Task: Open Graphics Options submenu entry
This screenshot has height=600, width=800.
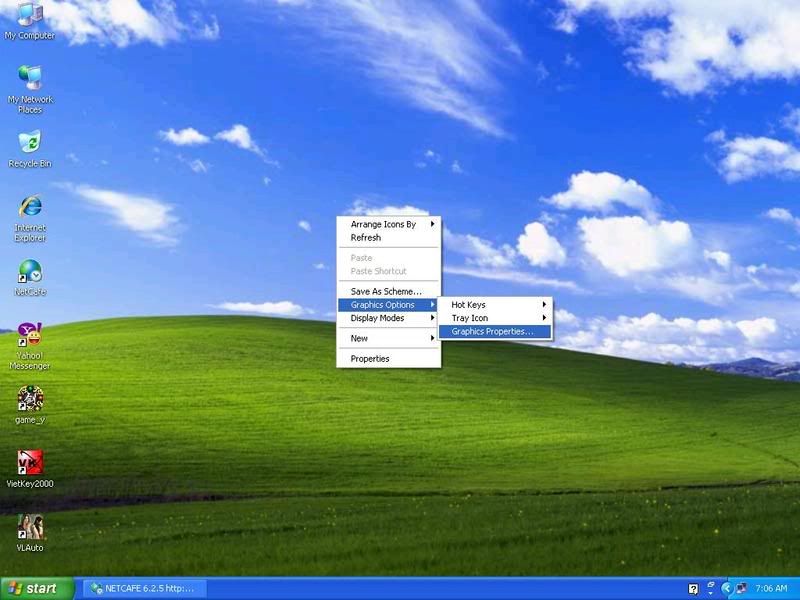Action: coord(389,305)
